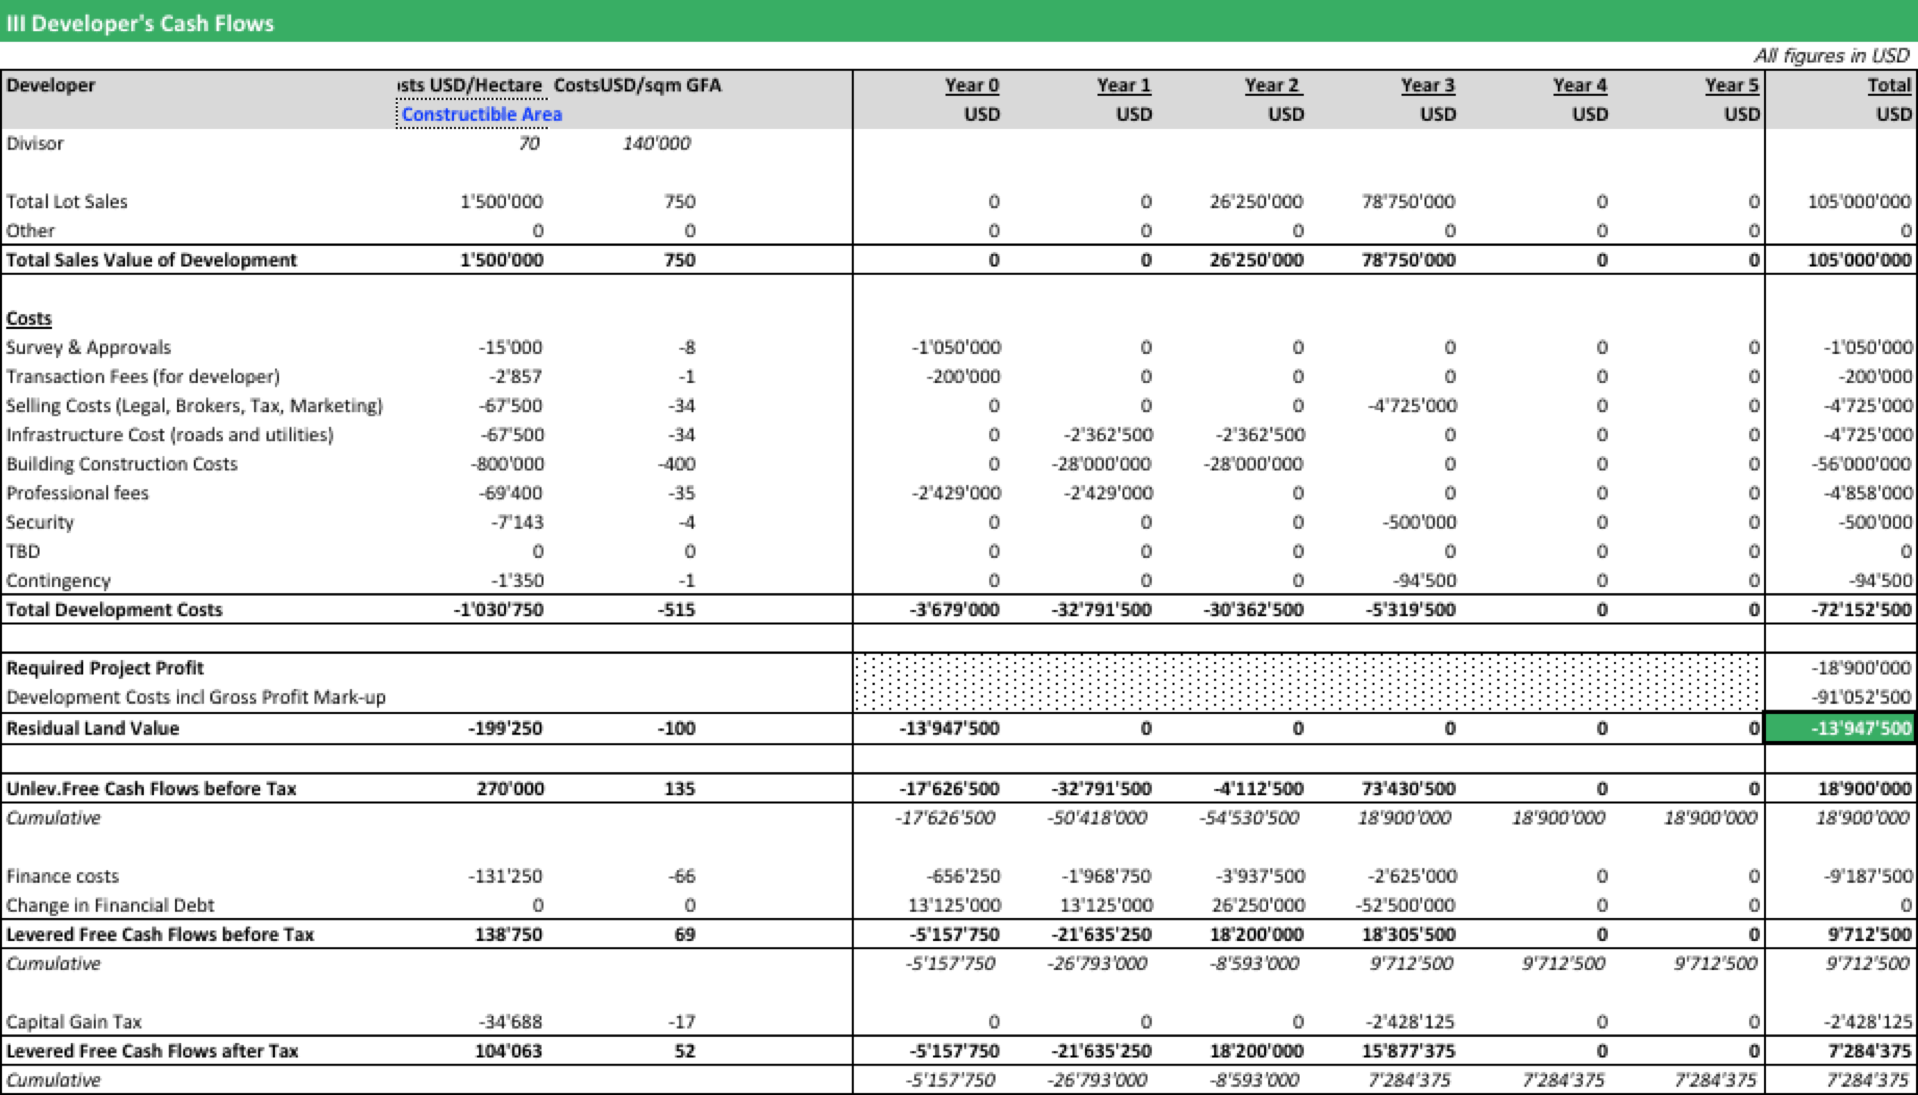This screenshot has height=1095, width=1918.
Task: Select Change in Financial Debt Year 3 -52'500'000
Action: (x=1406, y=905)
